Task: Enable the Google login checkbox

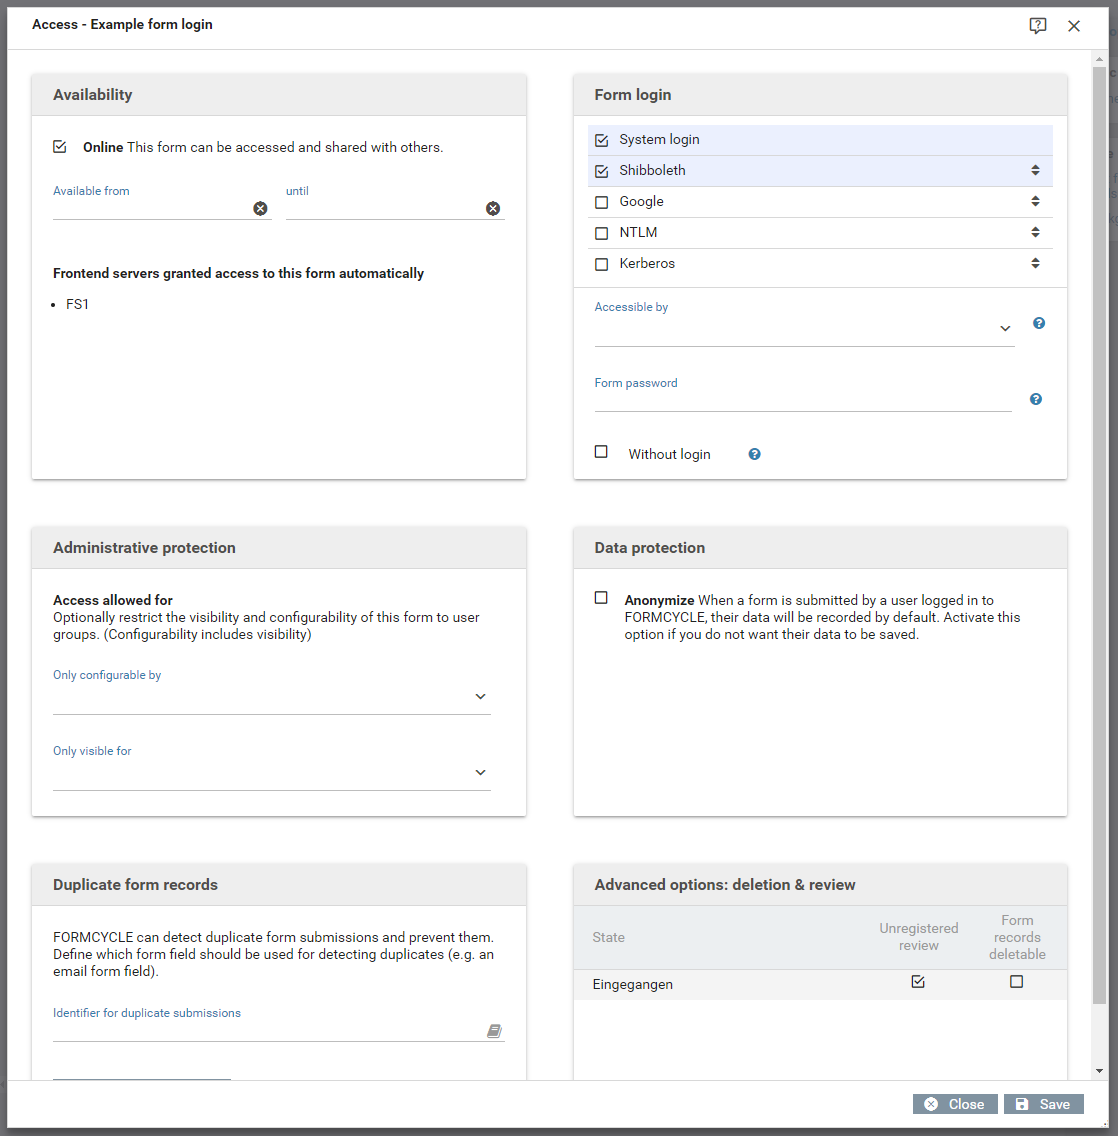Action: pos(601,202)
